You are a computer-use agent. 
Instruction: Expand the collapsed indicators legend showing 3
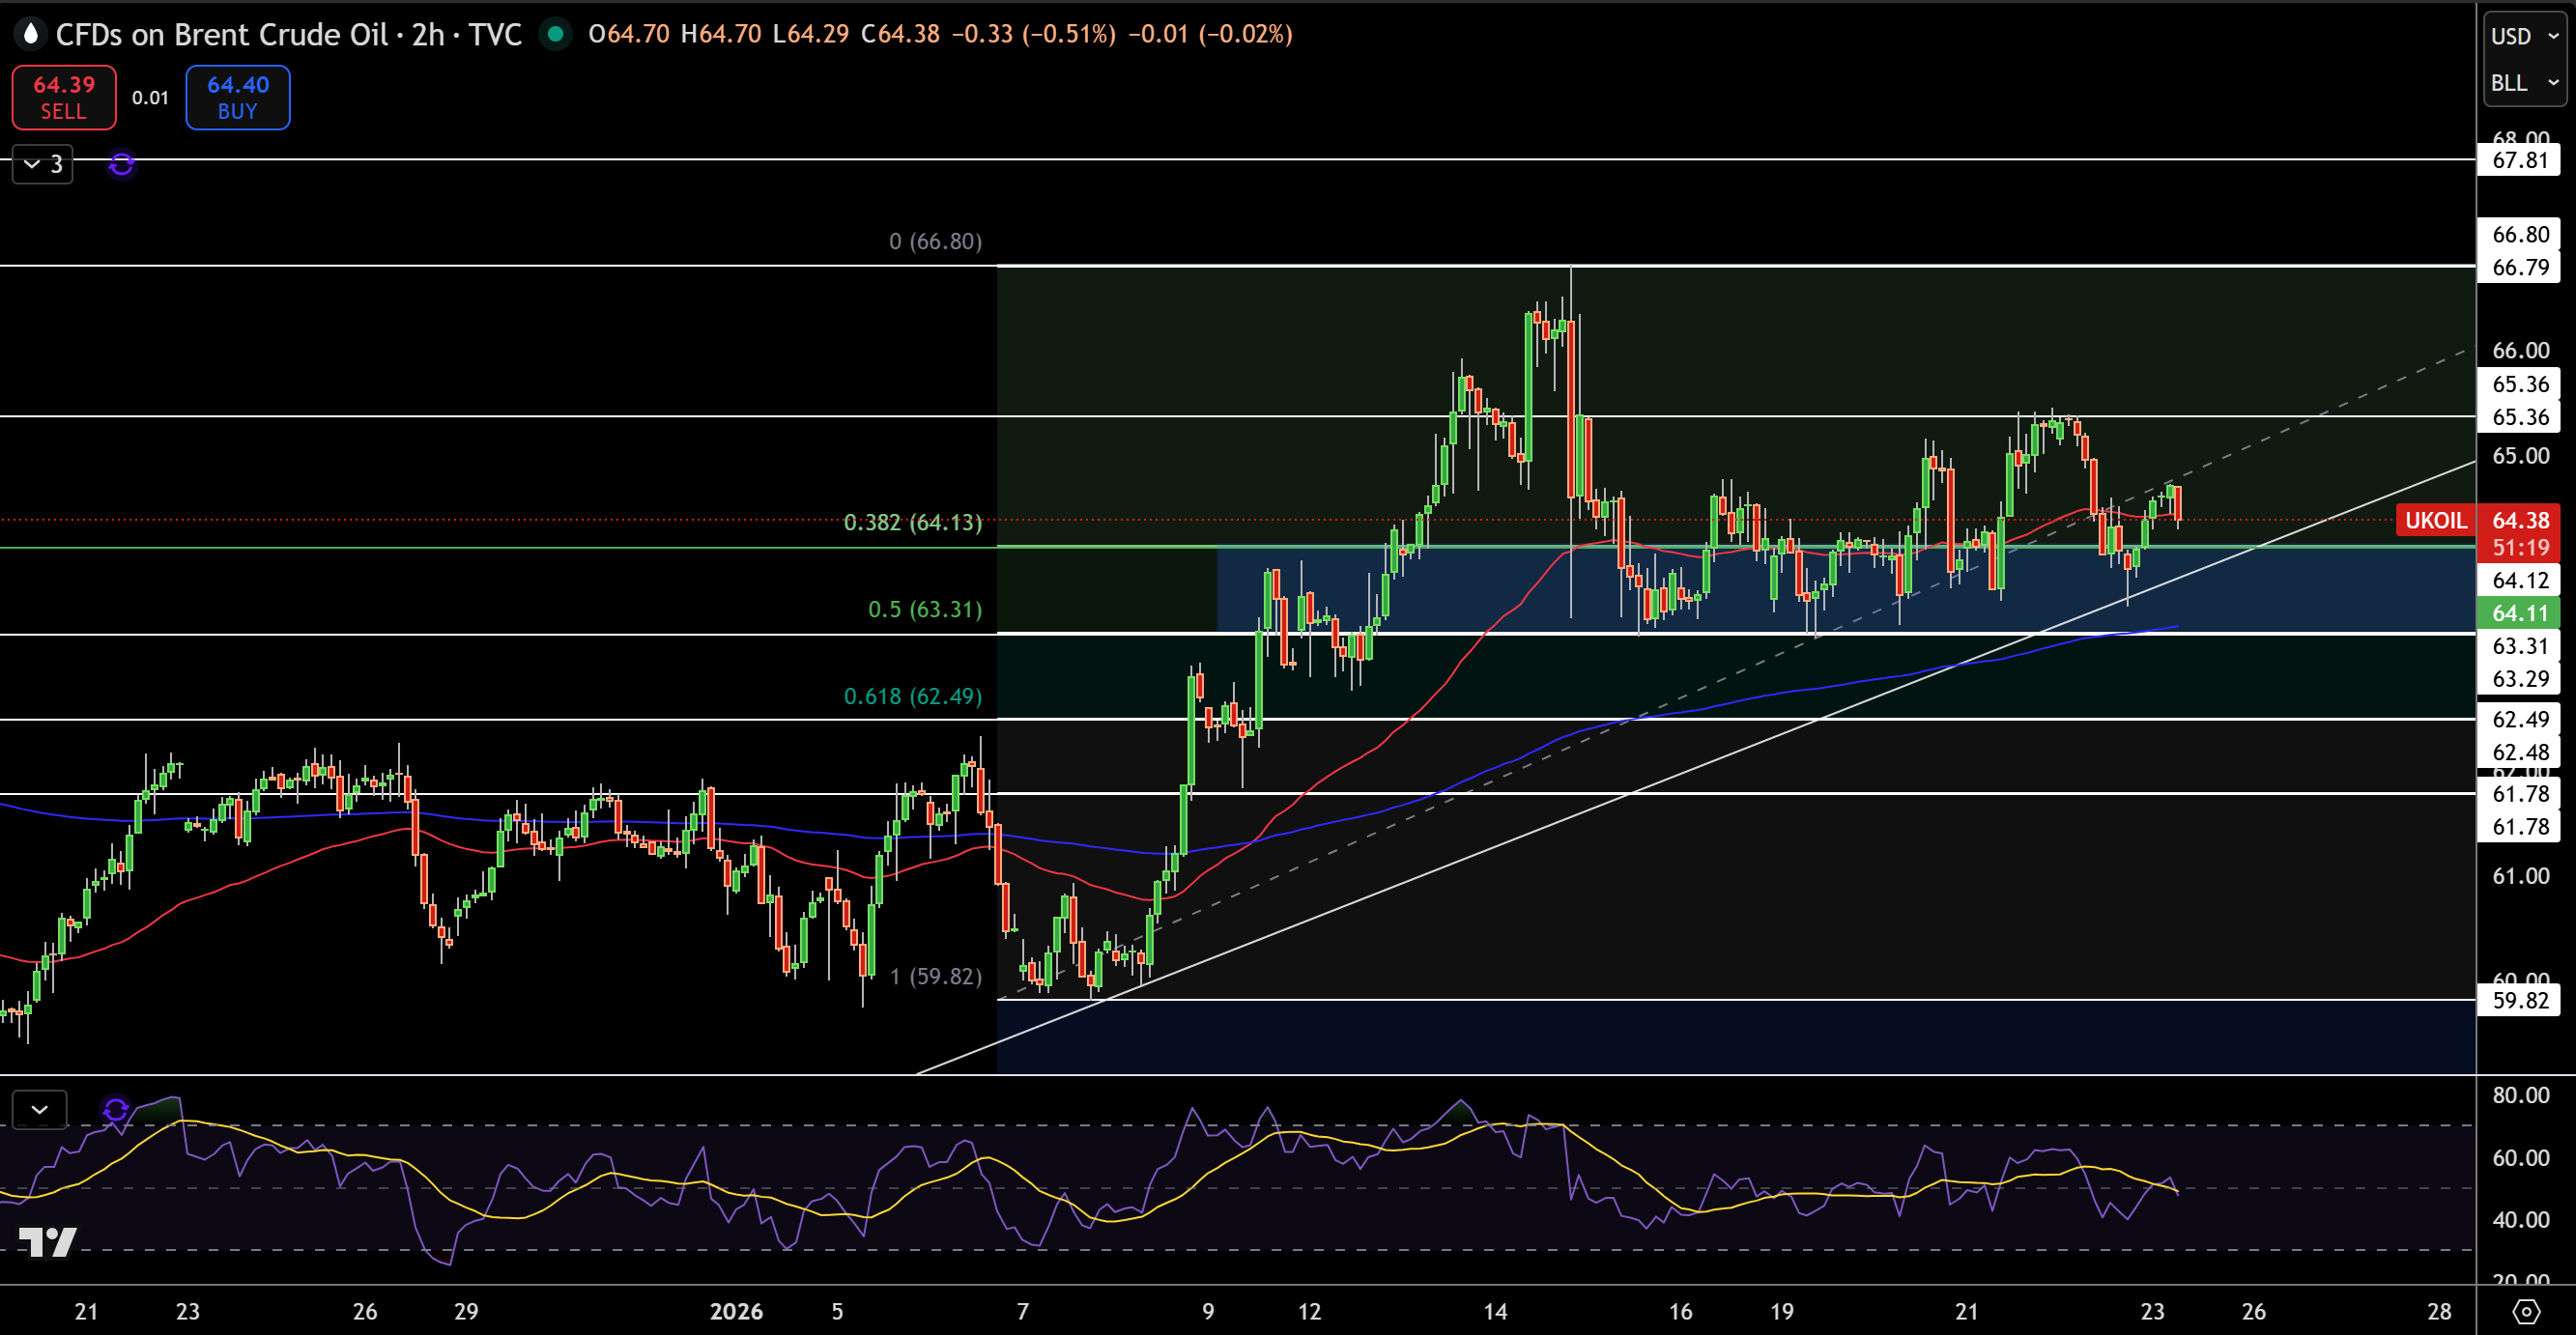pos(43,164)
